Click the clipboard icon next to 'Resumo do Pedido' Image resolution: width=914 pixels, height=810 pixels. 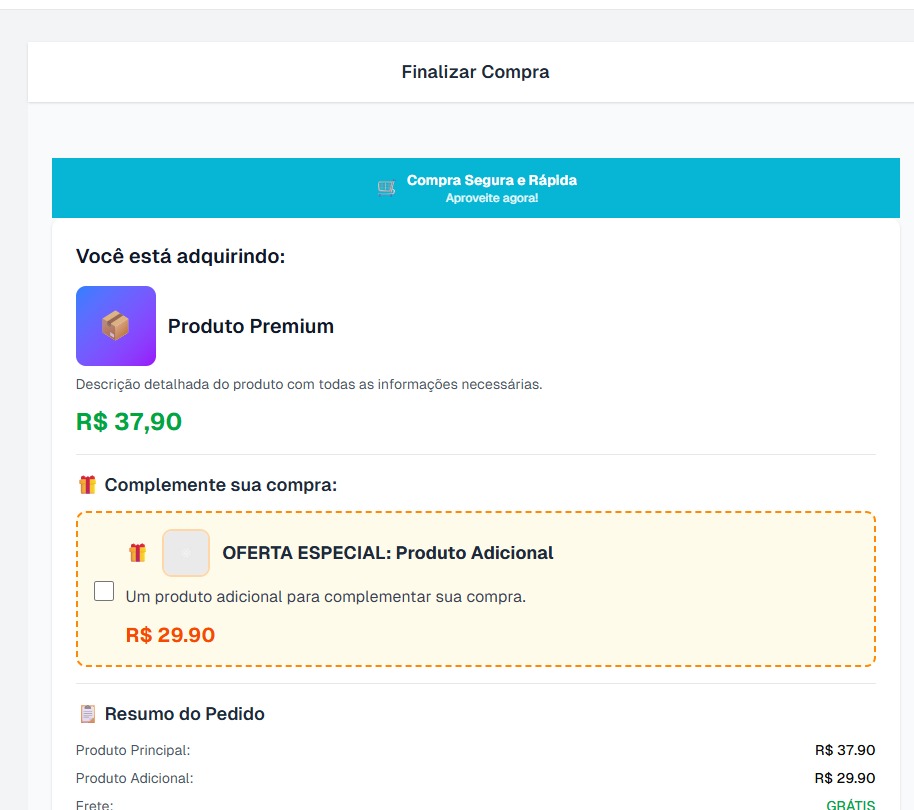click(87, 713)
